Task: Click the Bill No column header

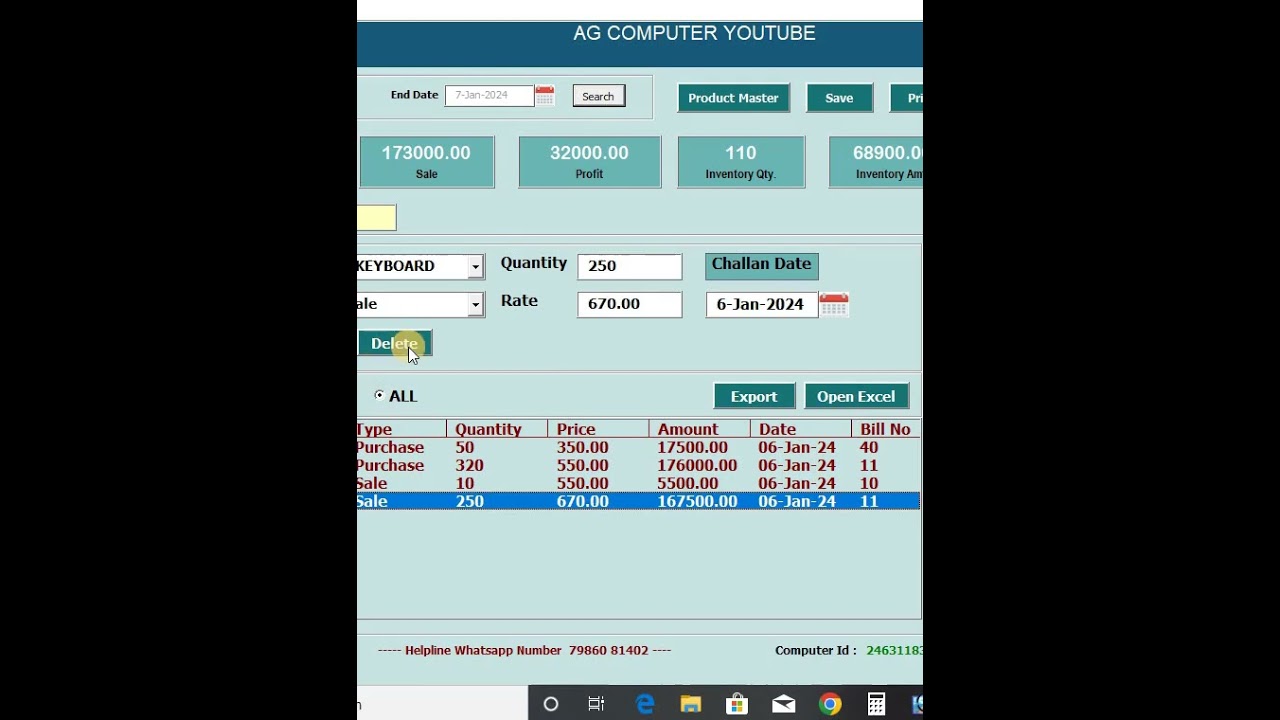Action: tap(885, 429)
